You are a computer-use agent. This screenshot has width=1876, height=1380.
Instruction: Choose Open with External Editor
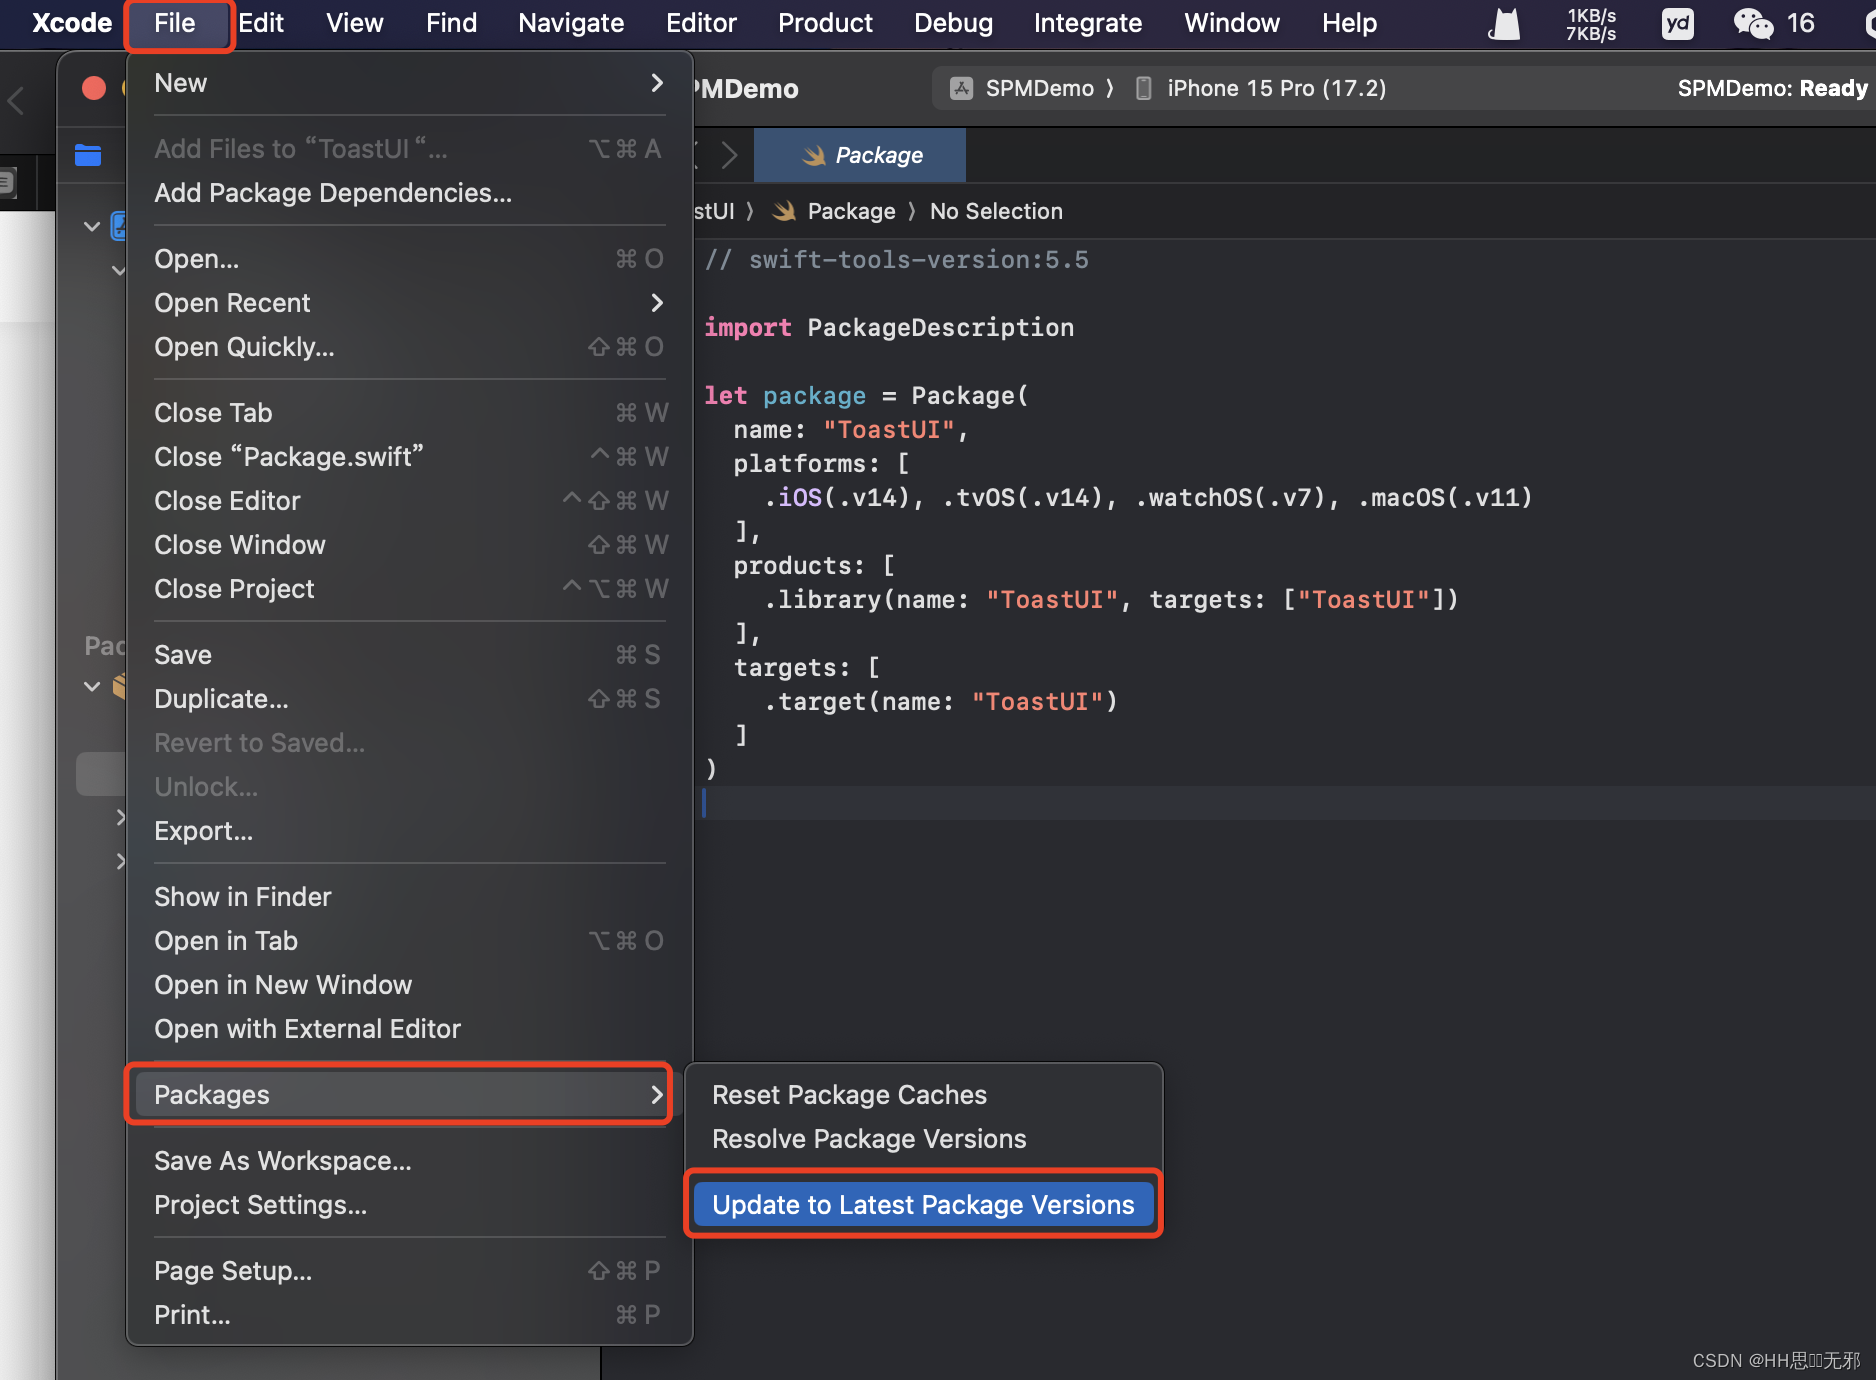(x=410, y=1029)
